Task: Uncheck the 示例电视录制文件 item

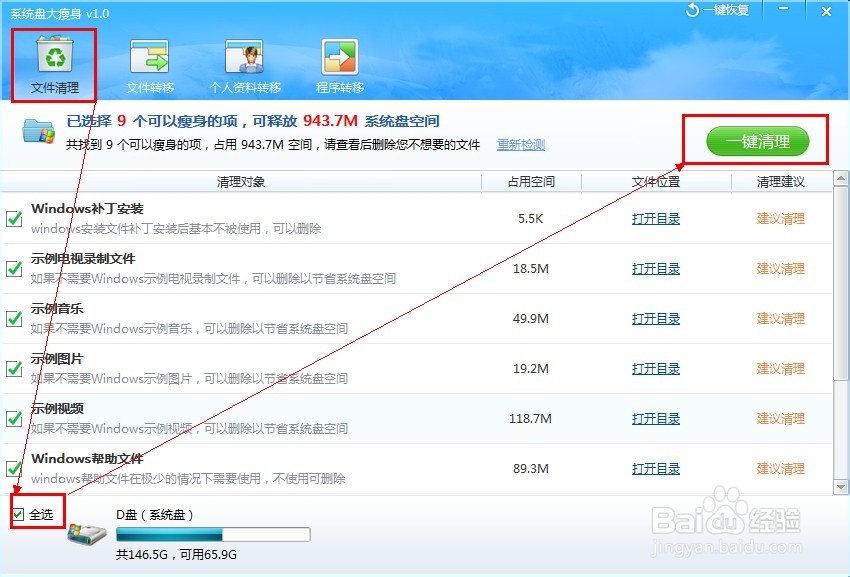Action: [x=14, y=268]
